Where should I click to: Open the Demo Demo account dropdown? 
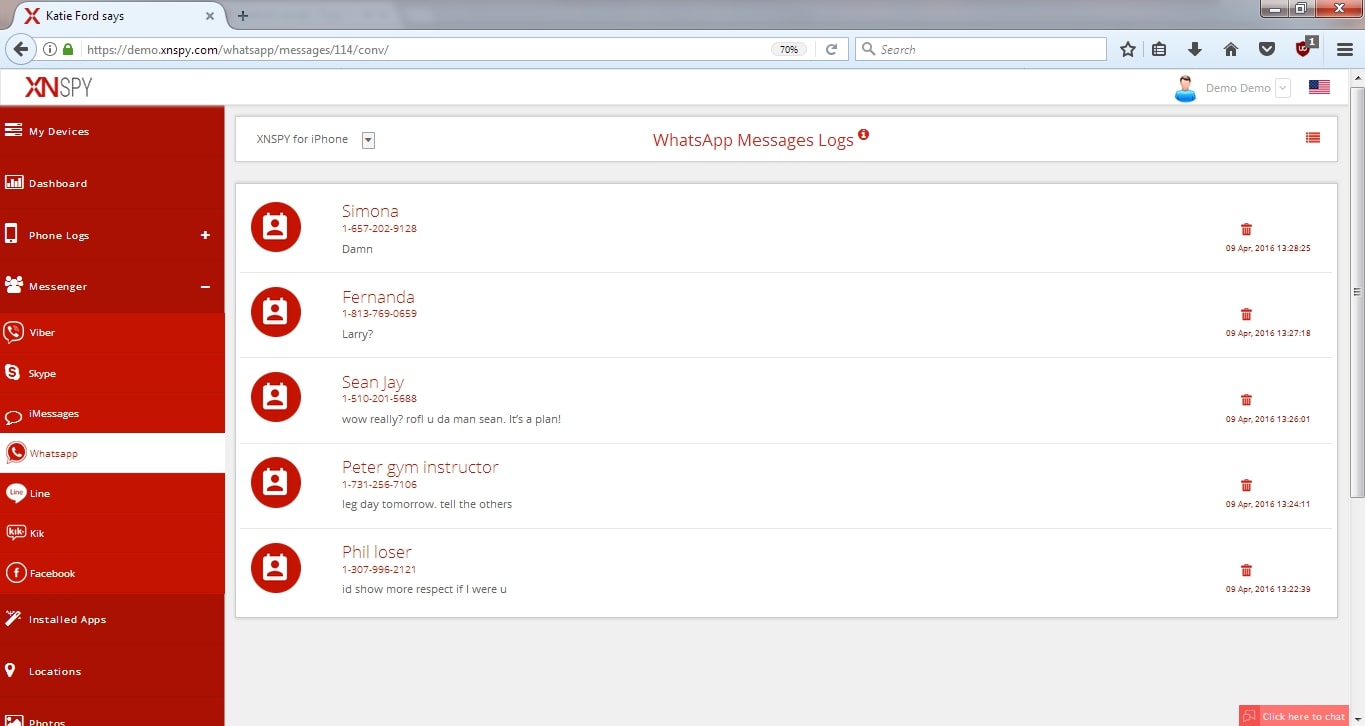(1283, 88)
